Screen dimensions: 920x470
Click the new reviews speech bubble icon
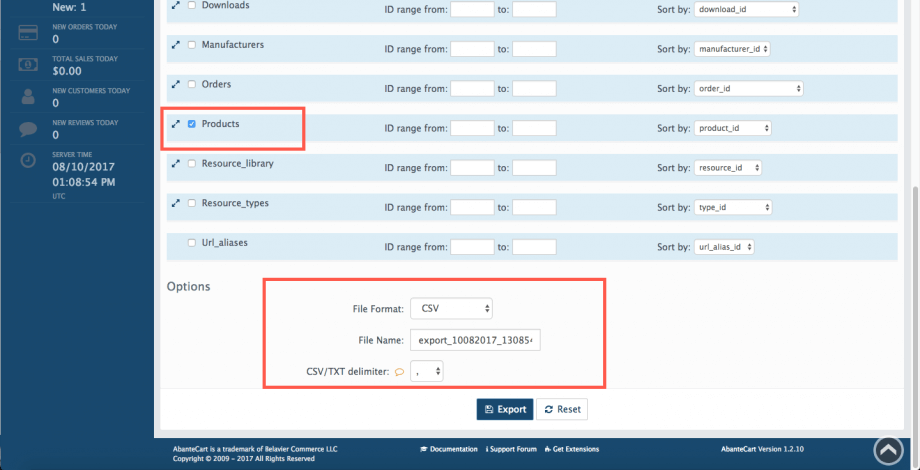(29, 129)
